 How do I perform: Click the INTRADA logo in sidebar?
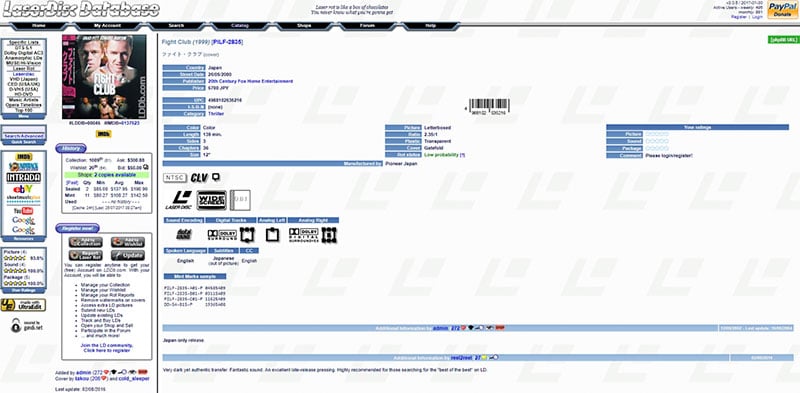coord(23,177)
